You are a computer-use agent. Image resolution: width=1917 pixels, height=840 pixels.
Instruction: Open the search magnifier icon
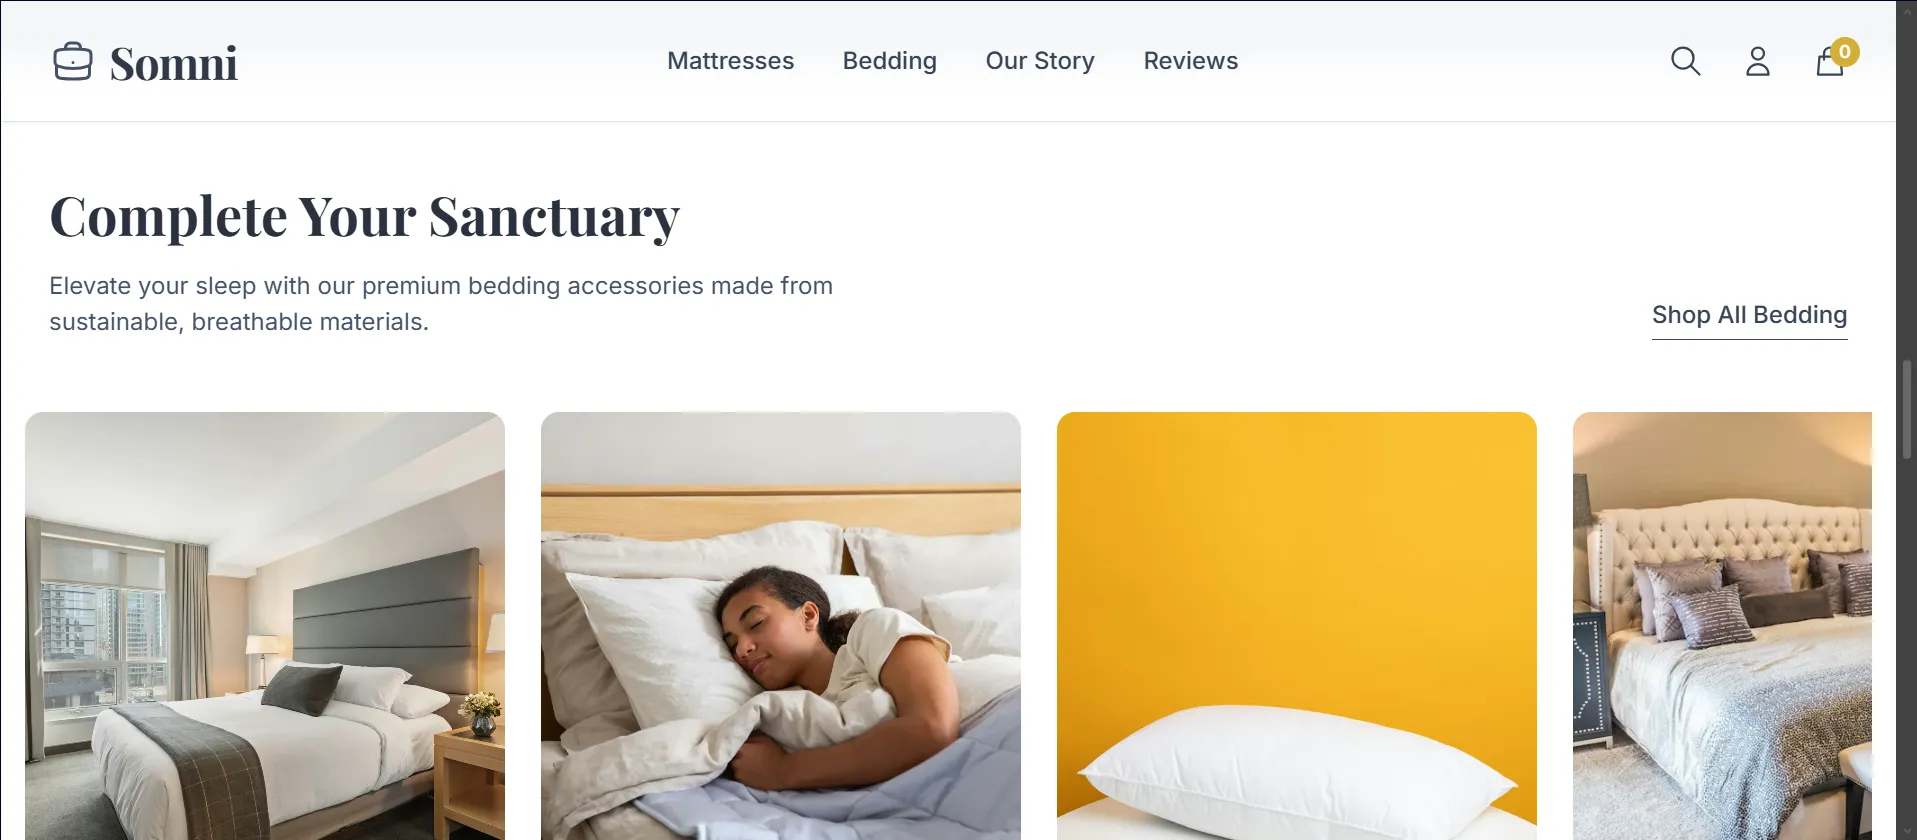tap(1685, 61)
